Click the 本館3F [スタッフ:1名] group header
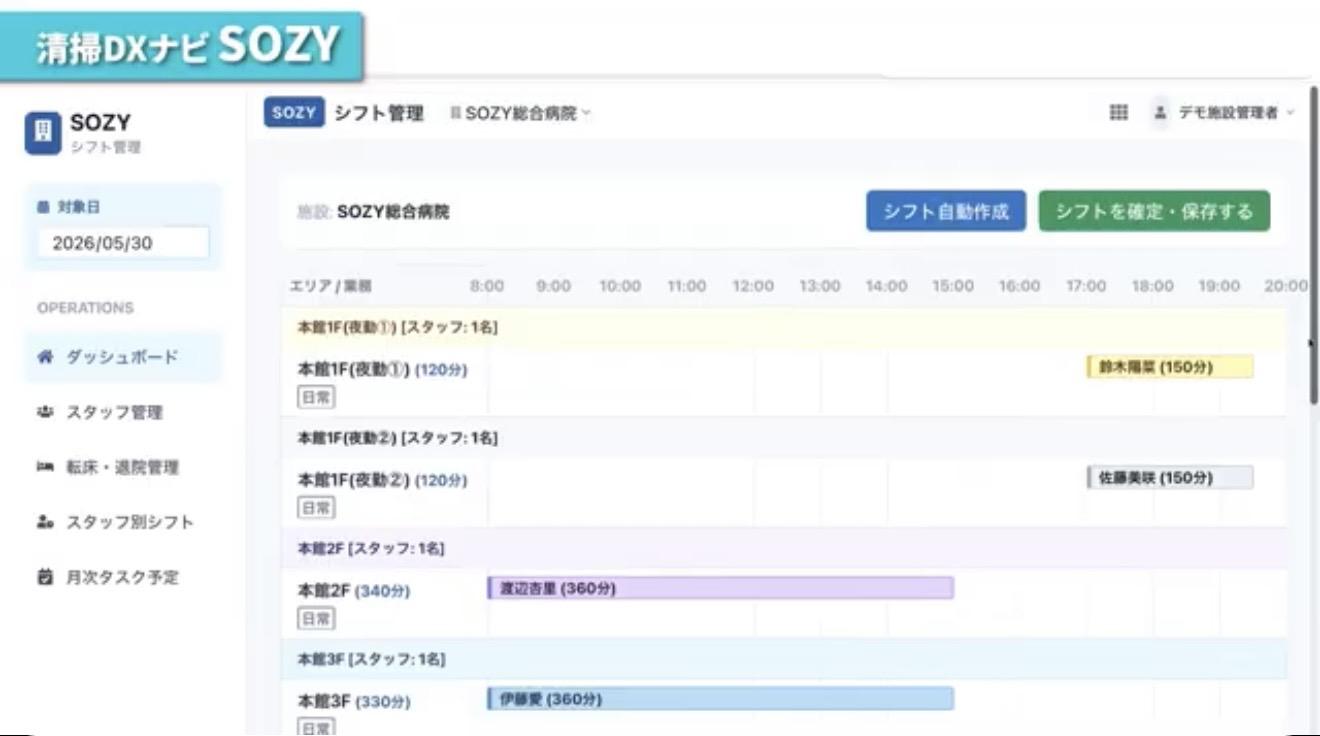Screen dimensions: 1320x736 pos(783,660)
